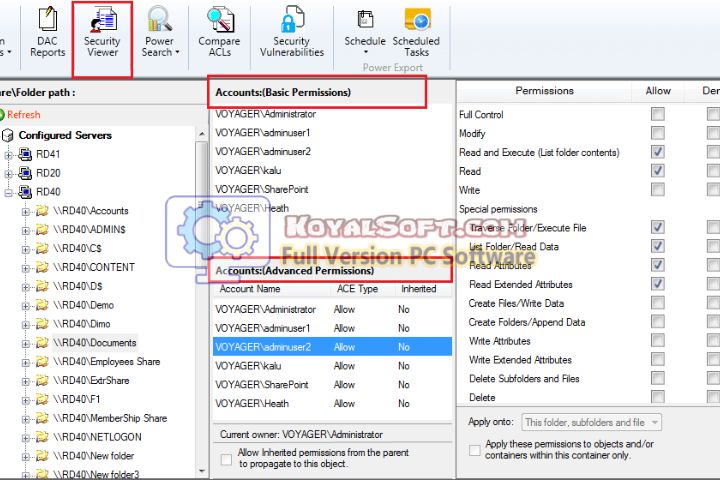Uncheck the Read Allow checkbox
Image resolution: width=720 pixels, height=480 pixels.
click(658, 170)
